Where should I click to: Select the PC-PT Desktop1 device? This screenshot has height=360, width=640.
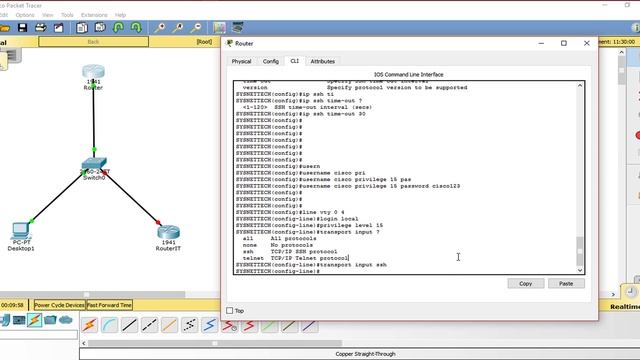[x=20, y=231]
